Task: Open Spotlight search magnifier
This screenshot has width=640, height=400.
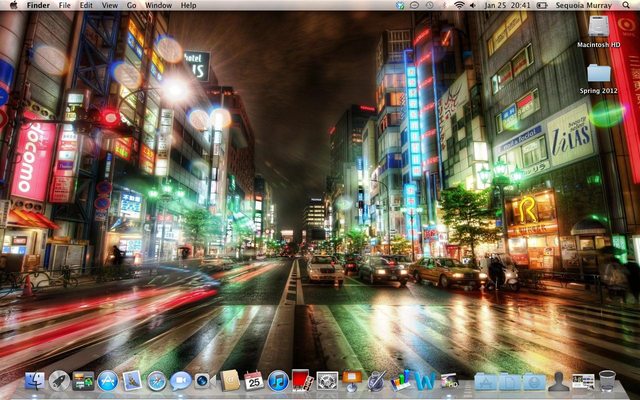Action: pyautogui.click(x=628, y=5)
